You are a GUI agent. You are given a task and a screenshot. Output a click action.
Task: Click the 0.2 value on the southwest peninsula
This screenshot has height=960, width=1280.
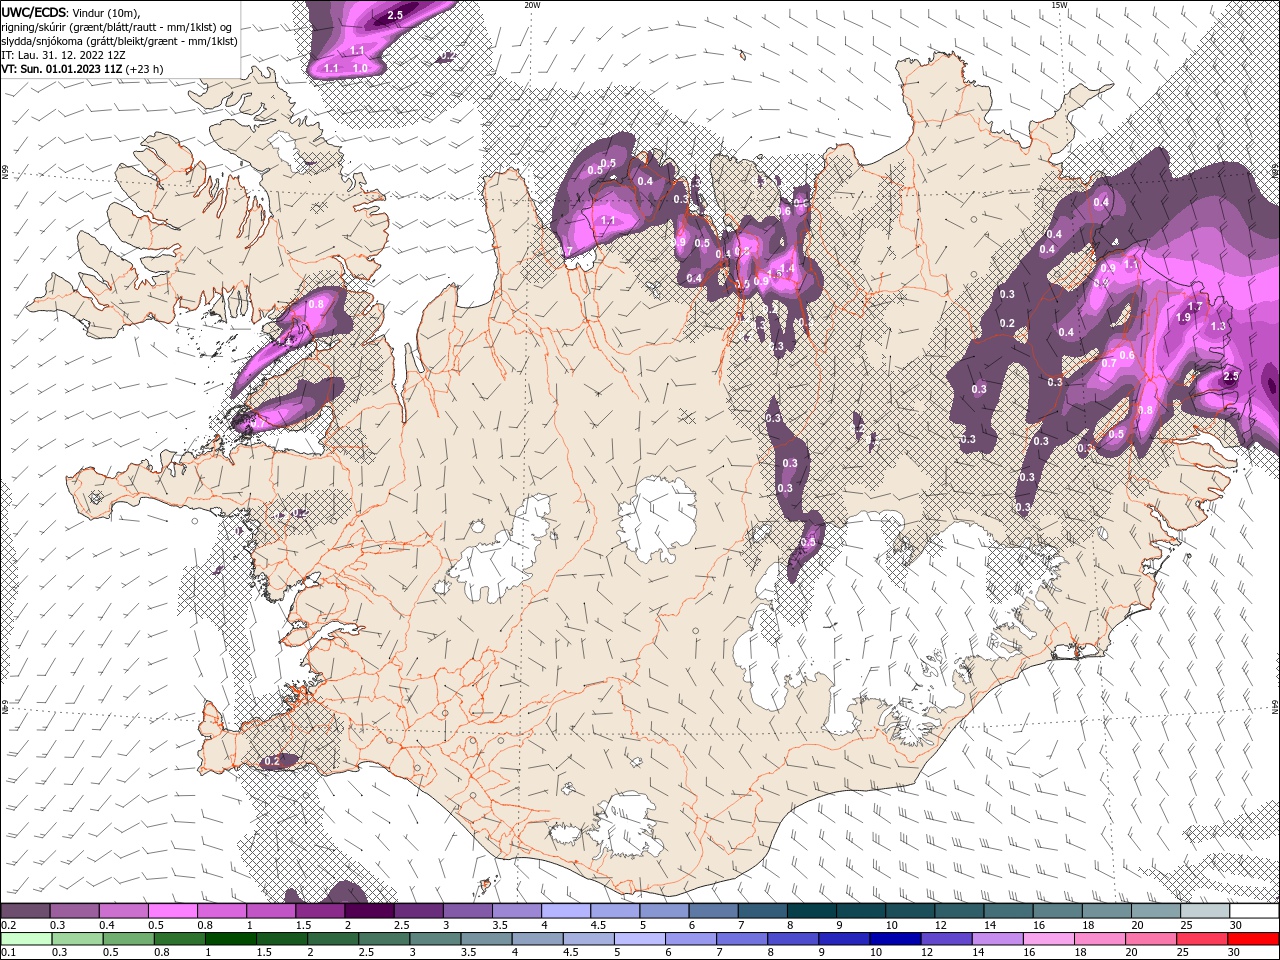pos(271,761)
